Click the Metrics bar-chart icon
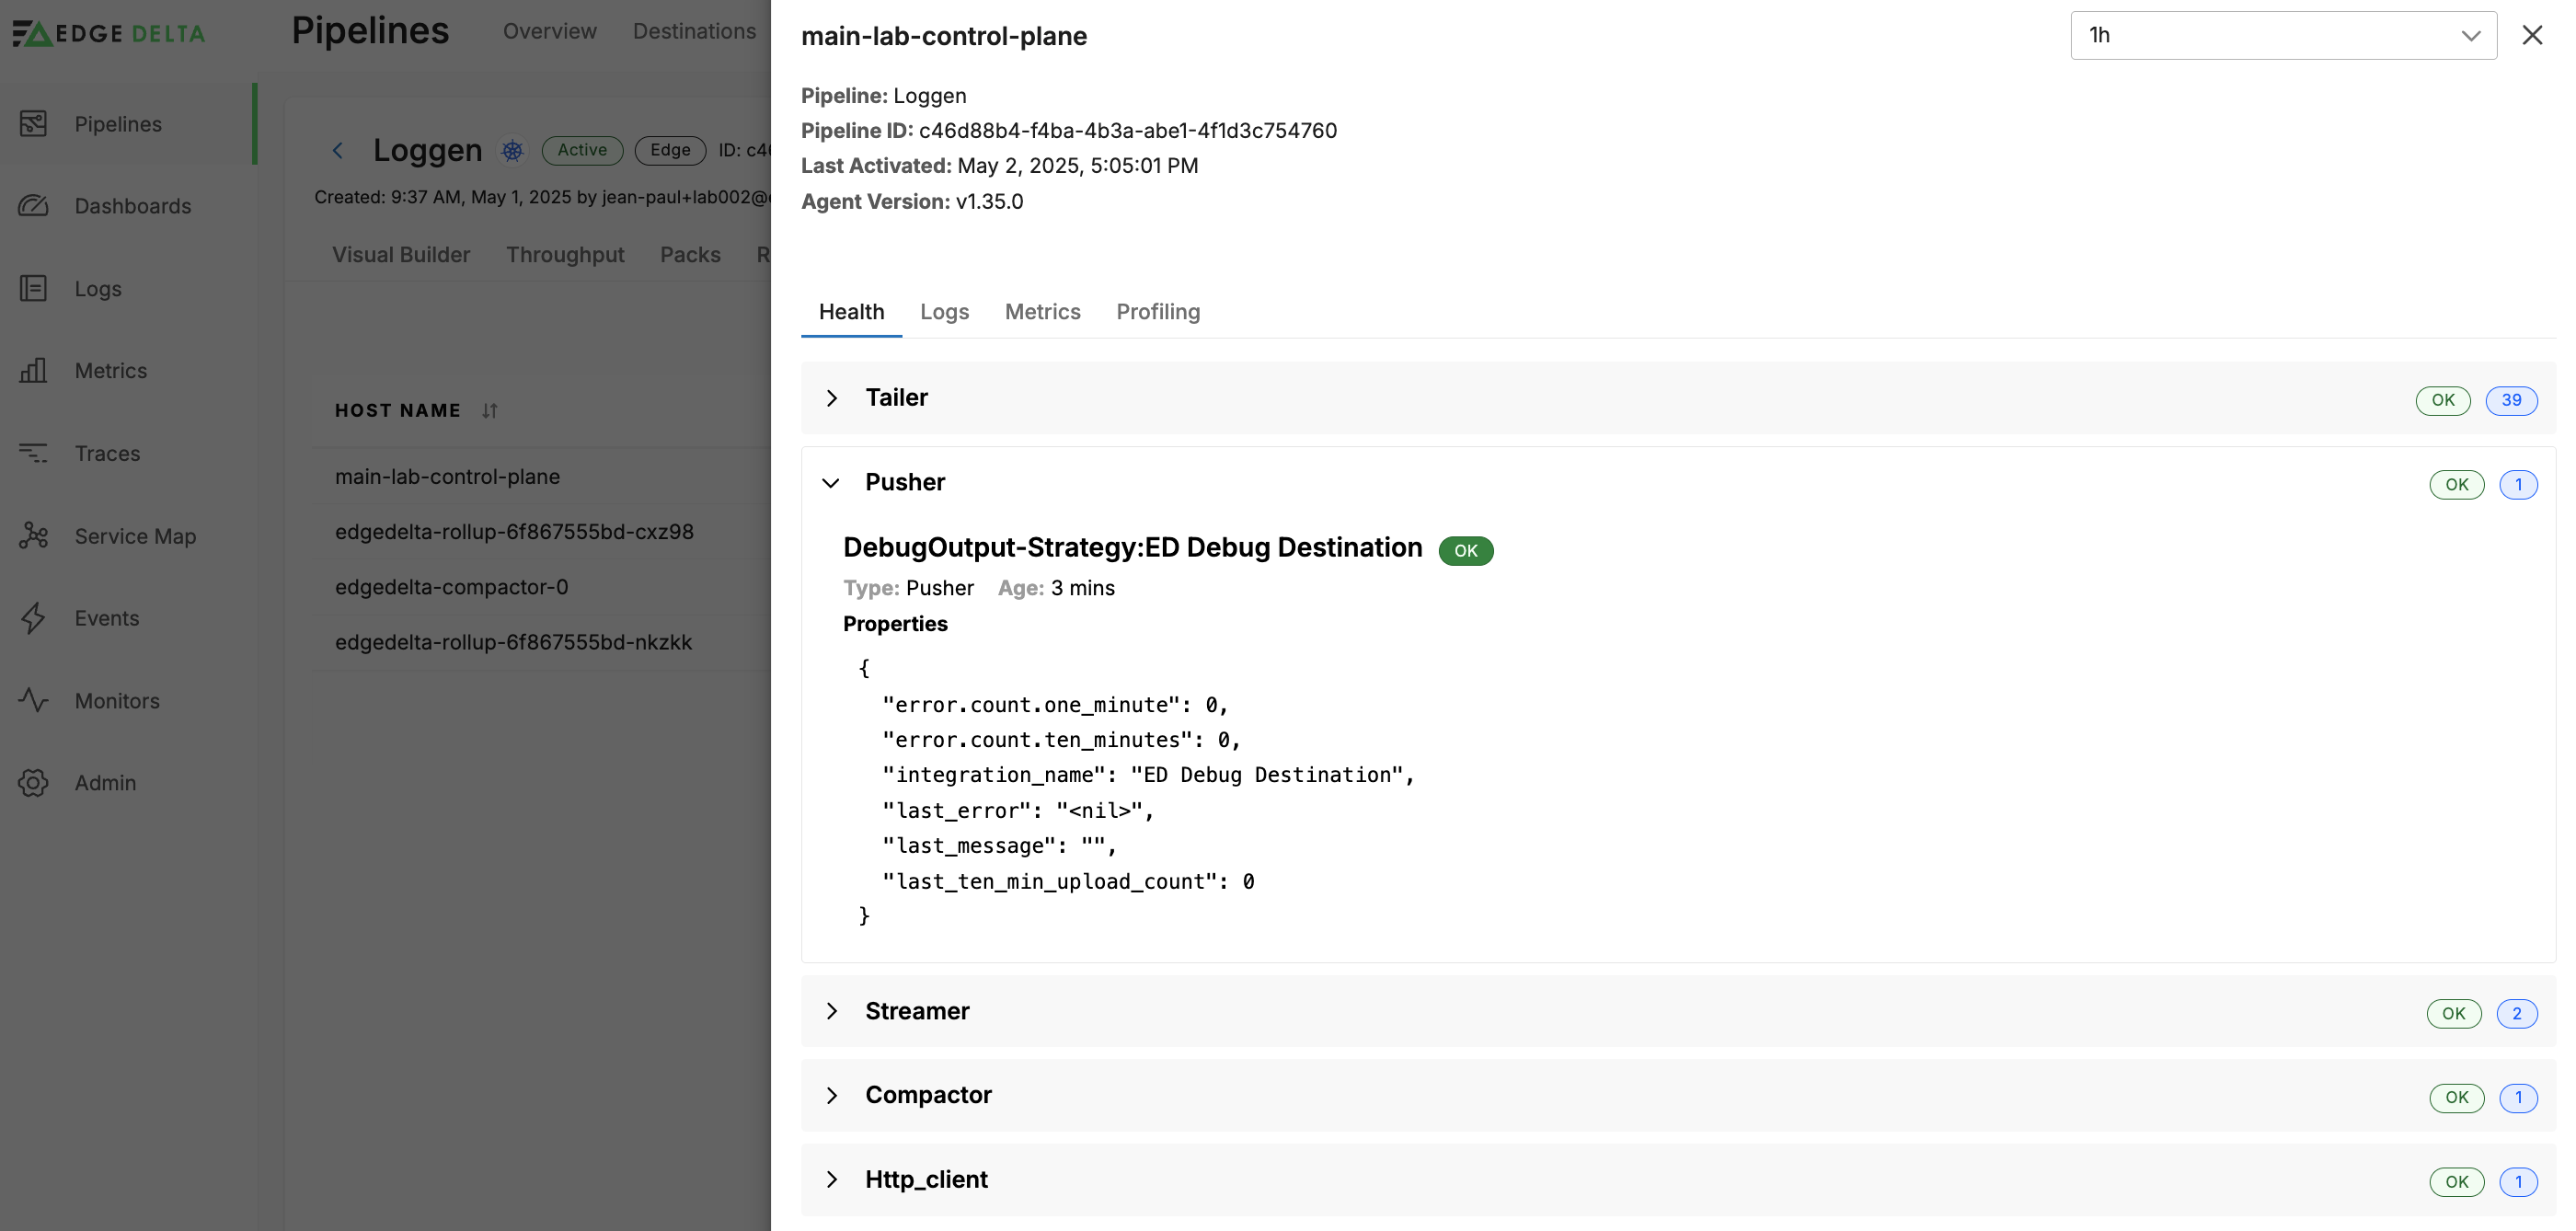2576x1231 pixels. click(33, 370)
